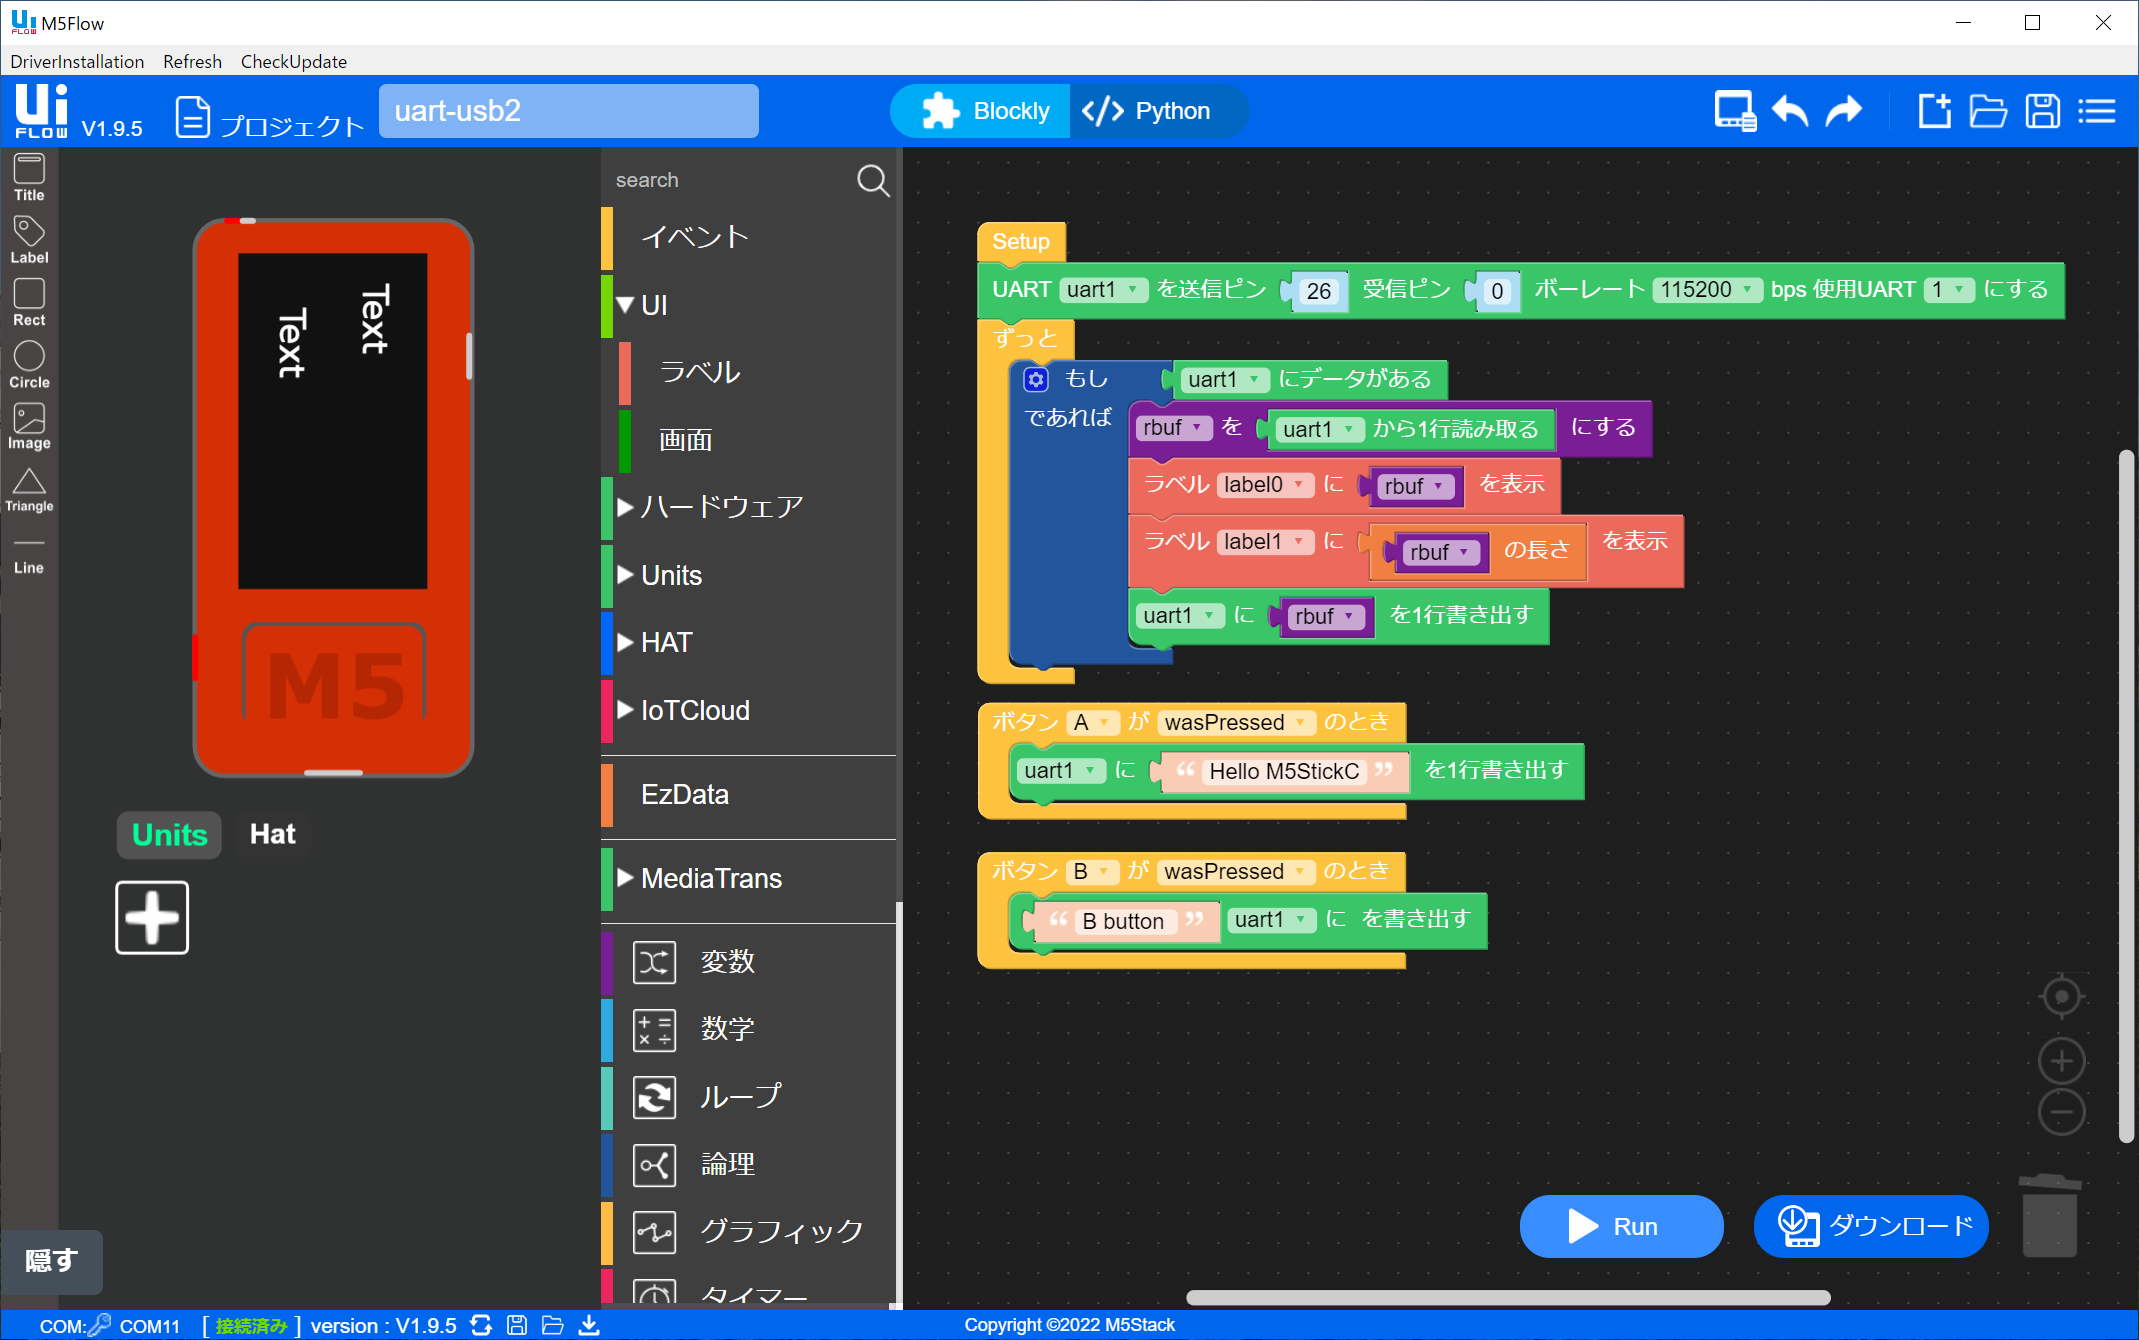2139x1340 pixels.
Task: Select the Image element tool
Action: pyautogui.click(x=29, y=427)
